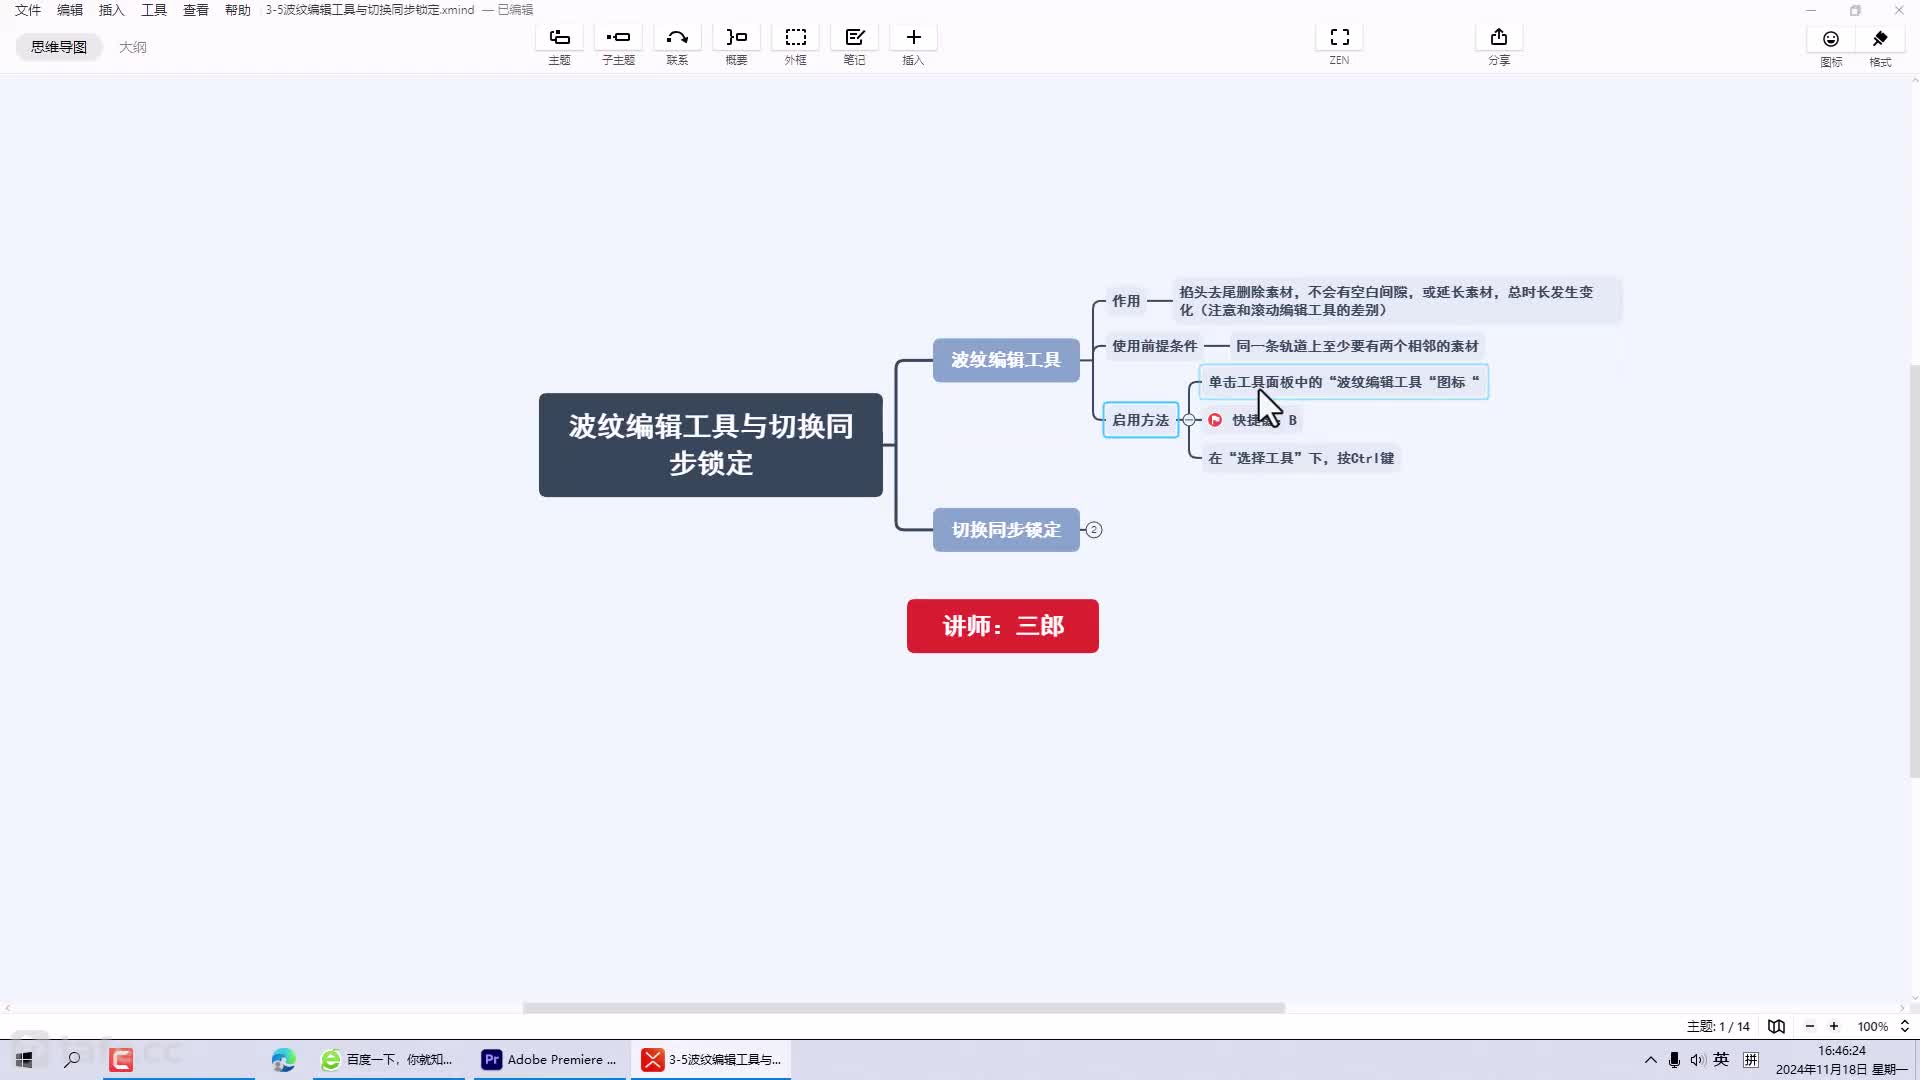Select topic starting with 掐头去尾删除素材

coord(1396,301)
